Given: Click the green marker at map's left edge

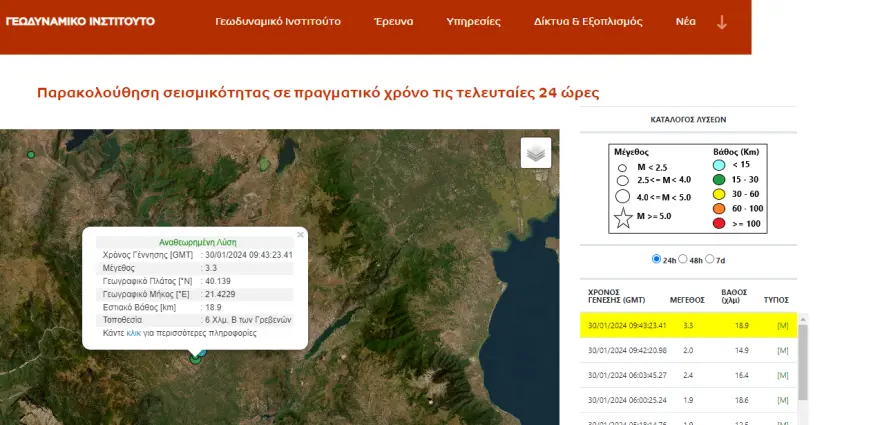Looking at the screenshot, I should 31,154.
